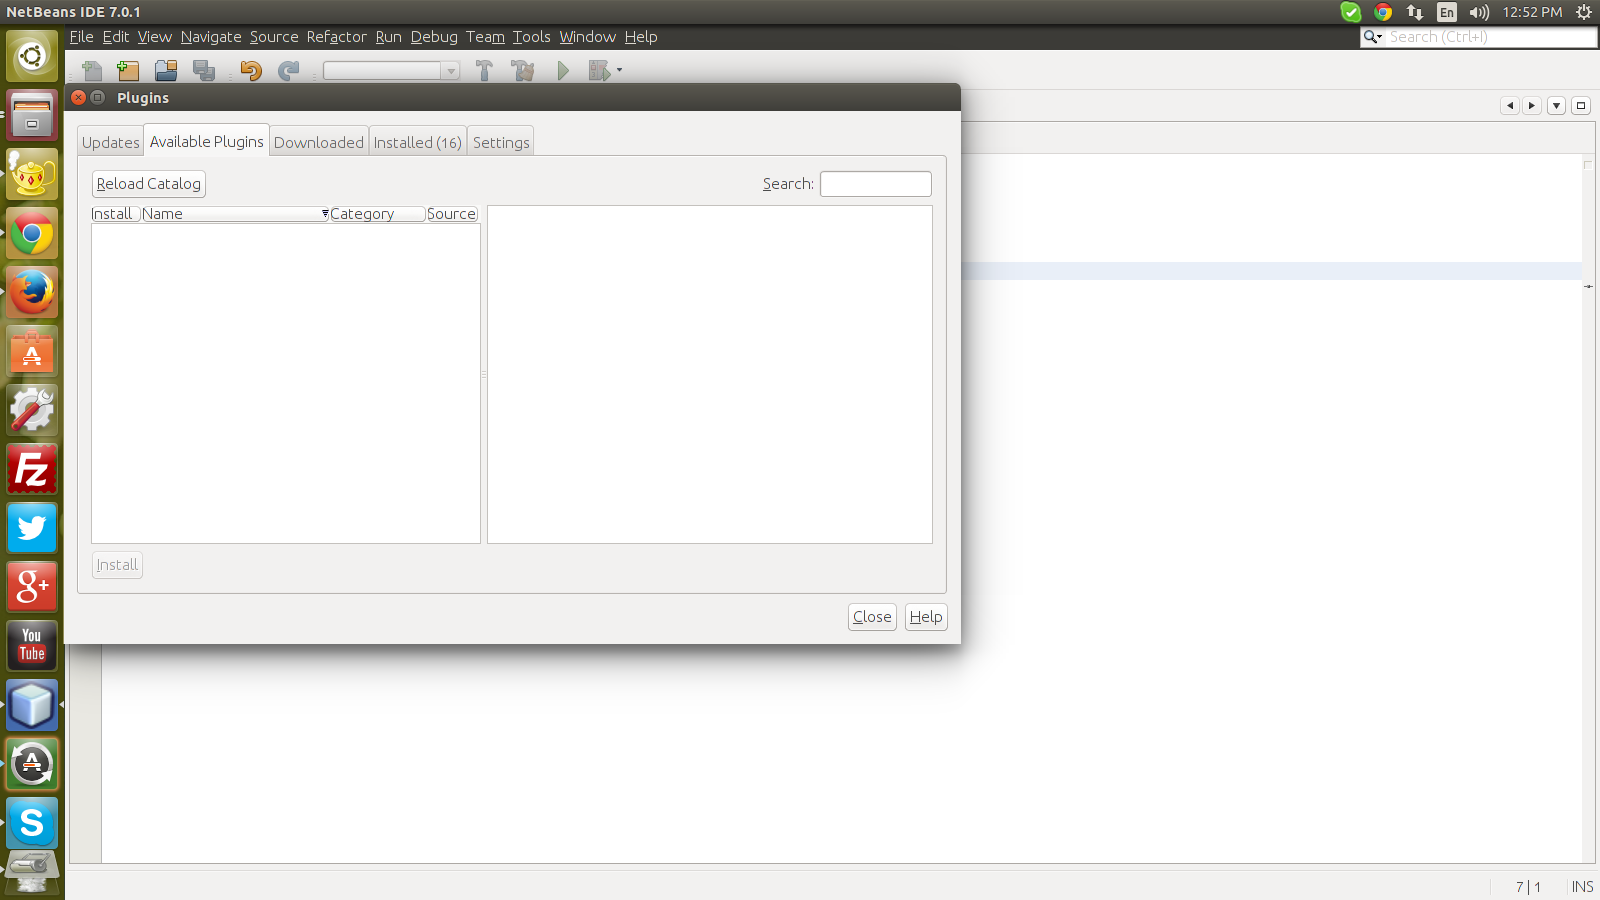Open the Settings tab in Plugins
This screenshot has height=900, width=1600.
[501, 142]
